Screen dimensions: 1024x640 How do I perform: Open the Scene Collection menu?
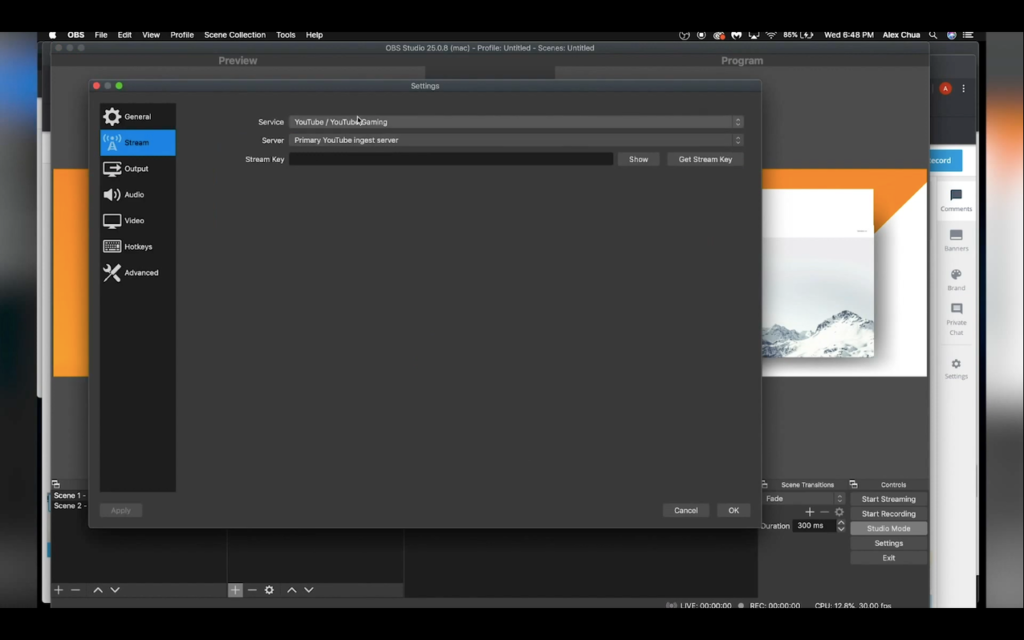coord(234,35)
